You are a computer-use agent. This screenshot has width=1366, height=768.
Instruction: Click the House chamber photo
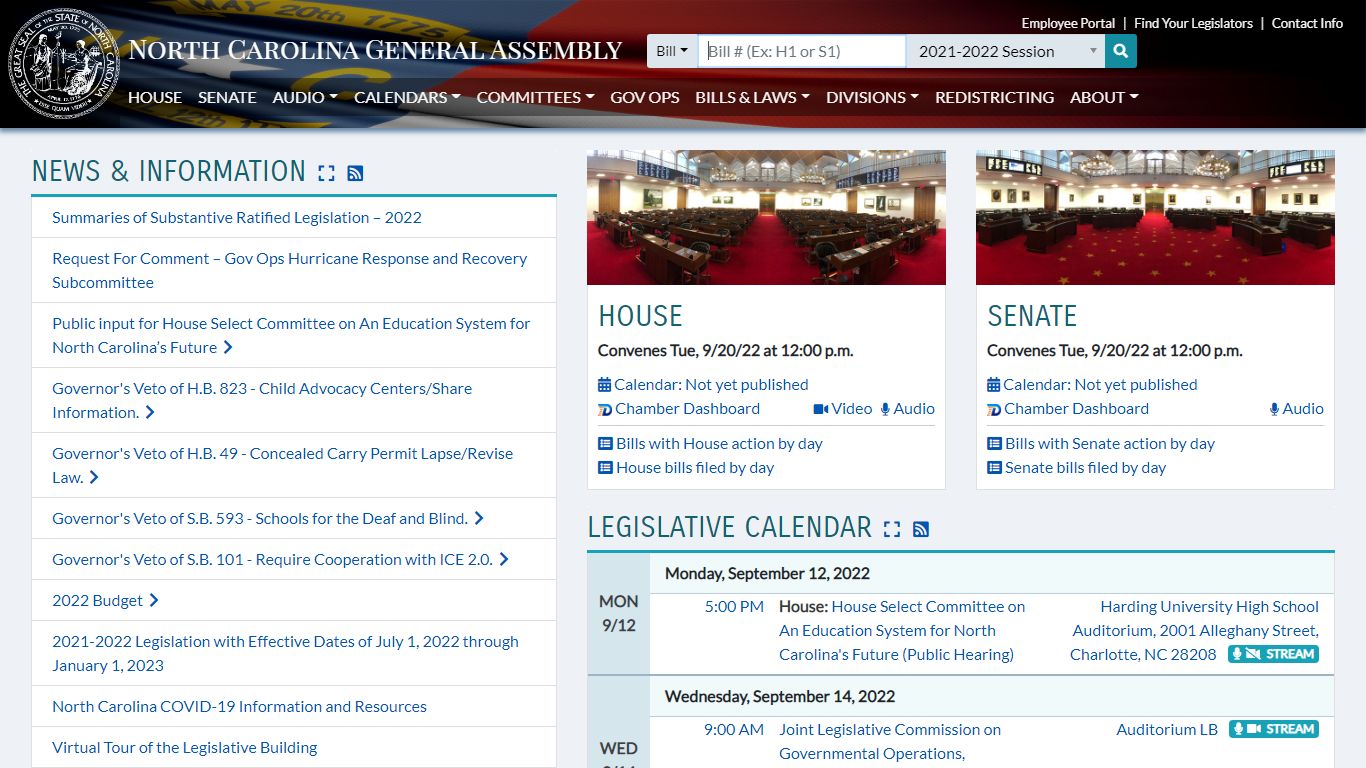[766, 217]
